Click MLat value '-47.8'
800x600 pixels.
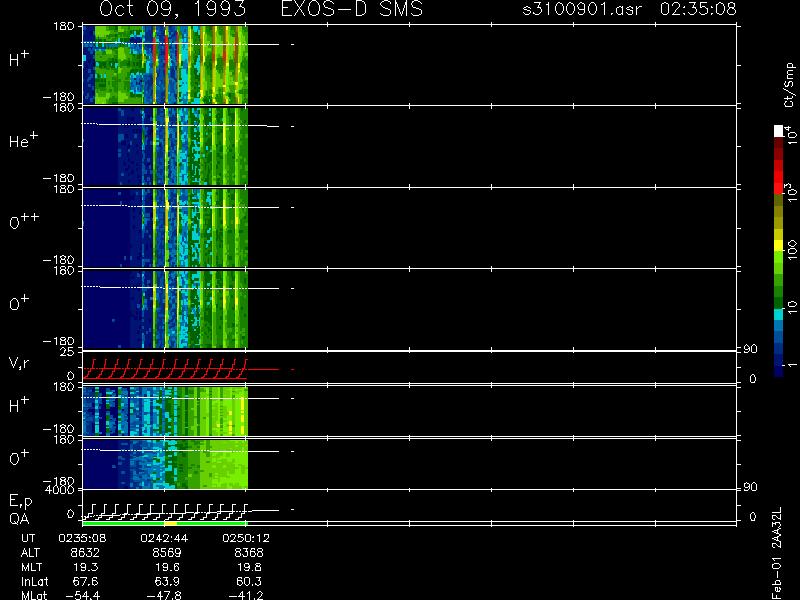click(164, 595)
